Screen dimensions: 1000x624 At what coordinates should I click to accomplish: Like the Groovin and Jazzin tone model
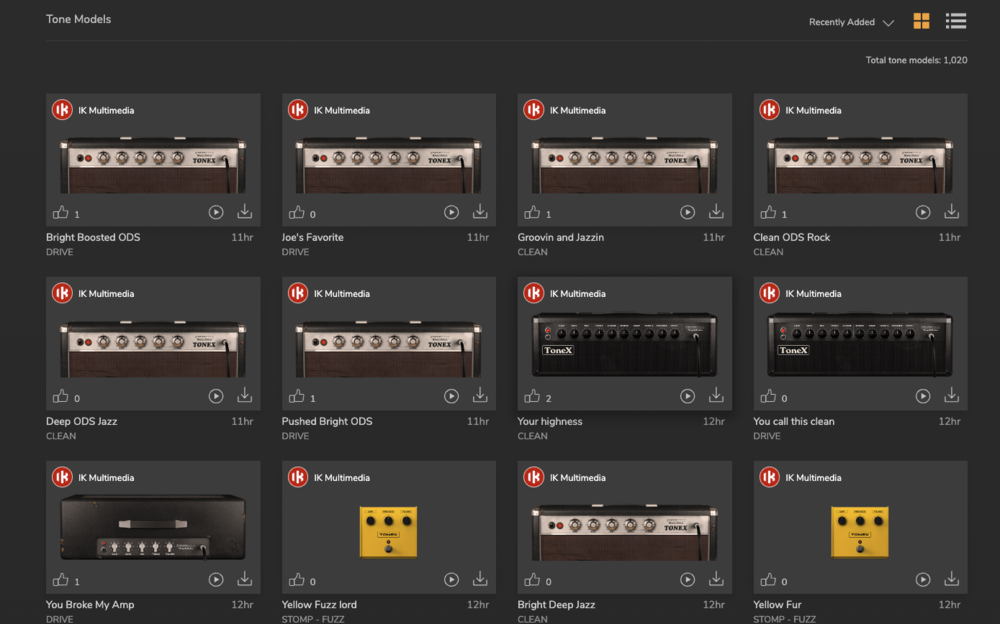tap(532, 212)
